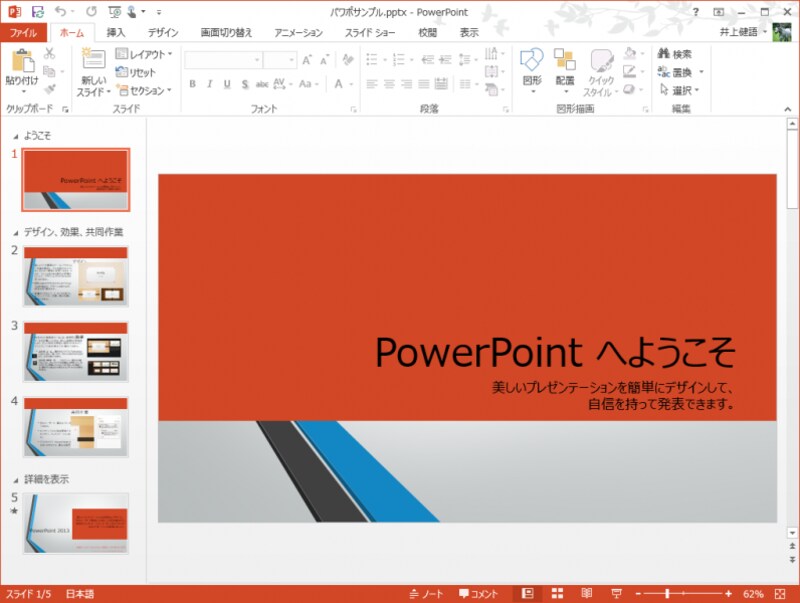Switch to slide sorter view in status bar
Screen dimensions: 800x603
tap(557, 593)
